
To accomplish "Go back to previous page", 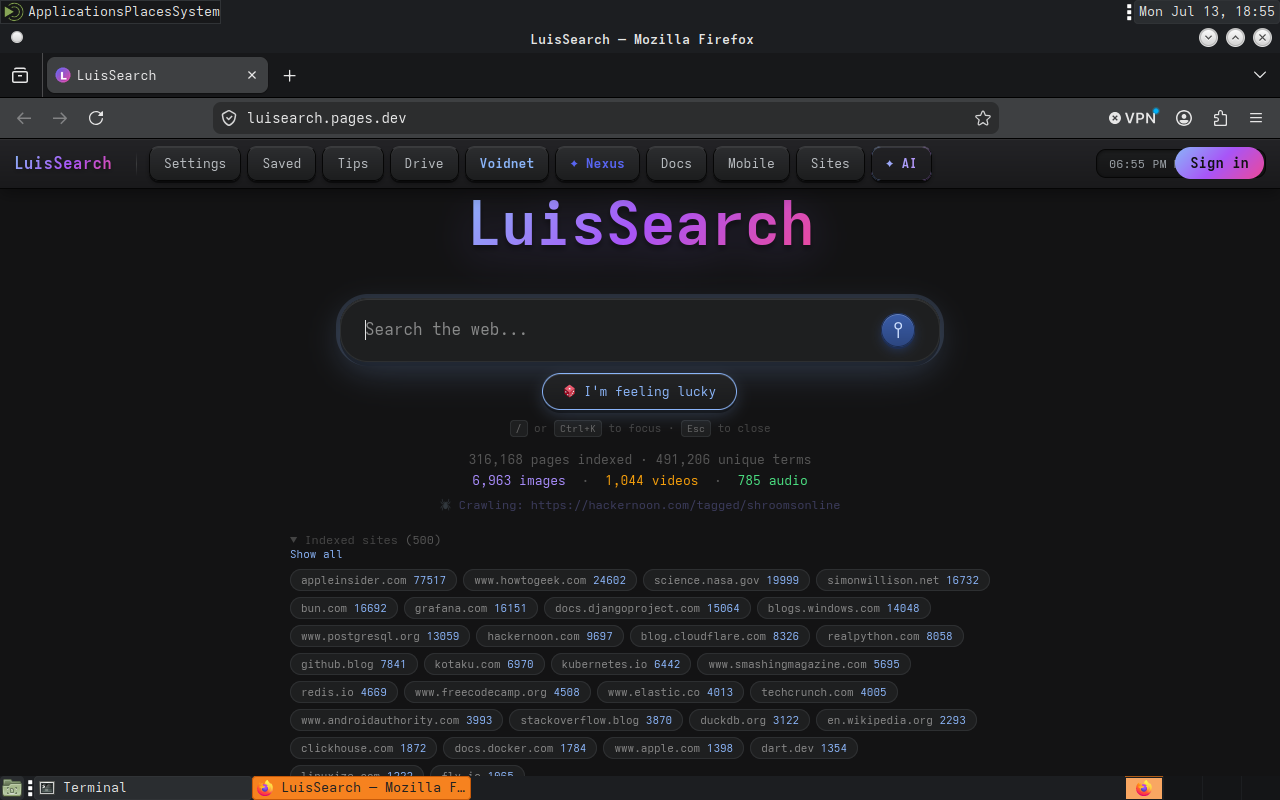I will [x=24, y=118].
